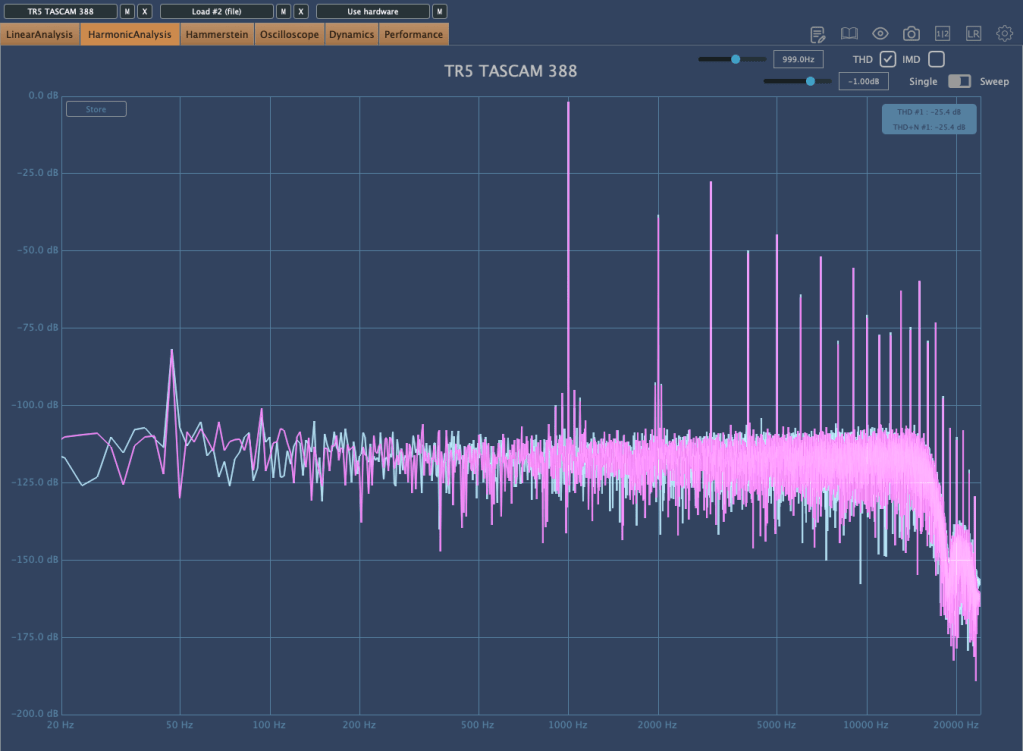The width and height of the screenshot is (1023, 751).
Task: Open settings with the gear icon
Action: (x=1004, y=34)
